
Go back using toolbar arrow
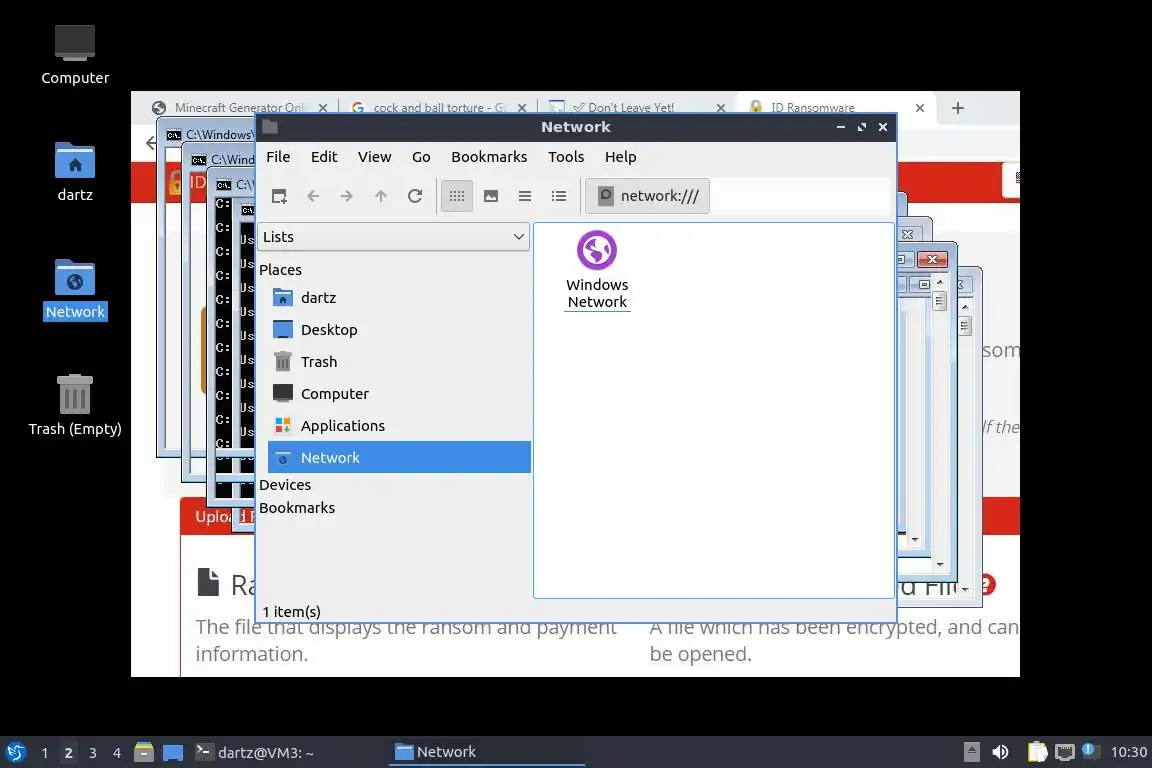[313, 196]
